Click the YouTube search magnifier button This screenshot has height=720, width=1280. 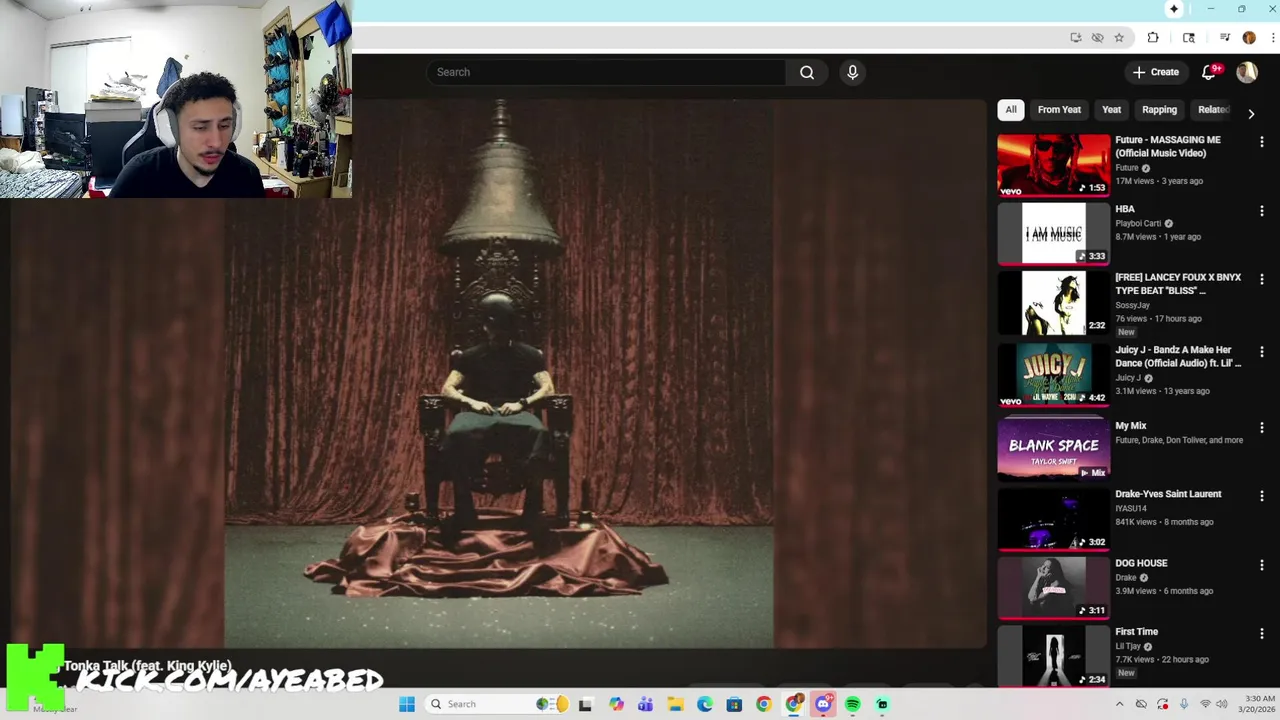coord(807,72)
